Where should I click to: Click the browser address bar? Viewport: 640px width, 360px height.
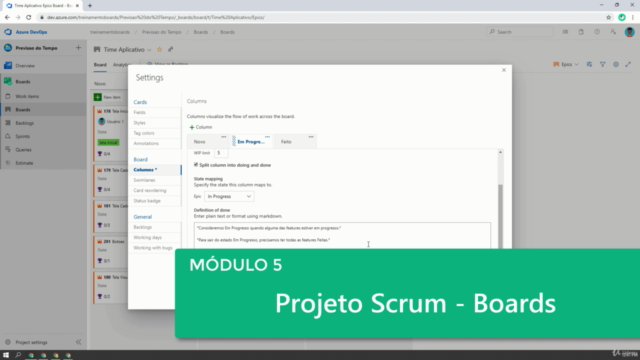pos(318,17)
